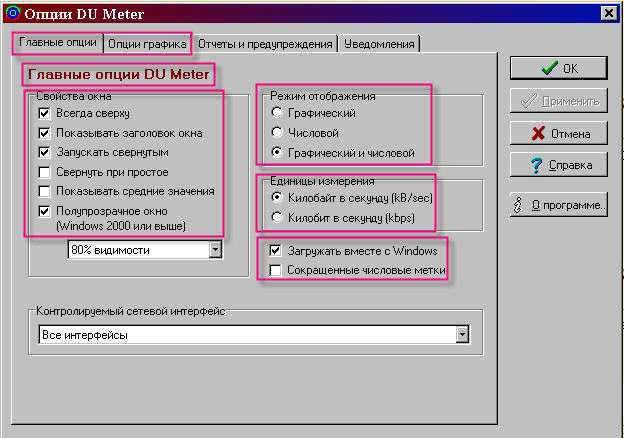
Task: Open Отчеты и предупреждения tab
Action: [265, 44]
